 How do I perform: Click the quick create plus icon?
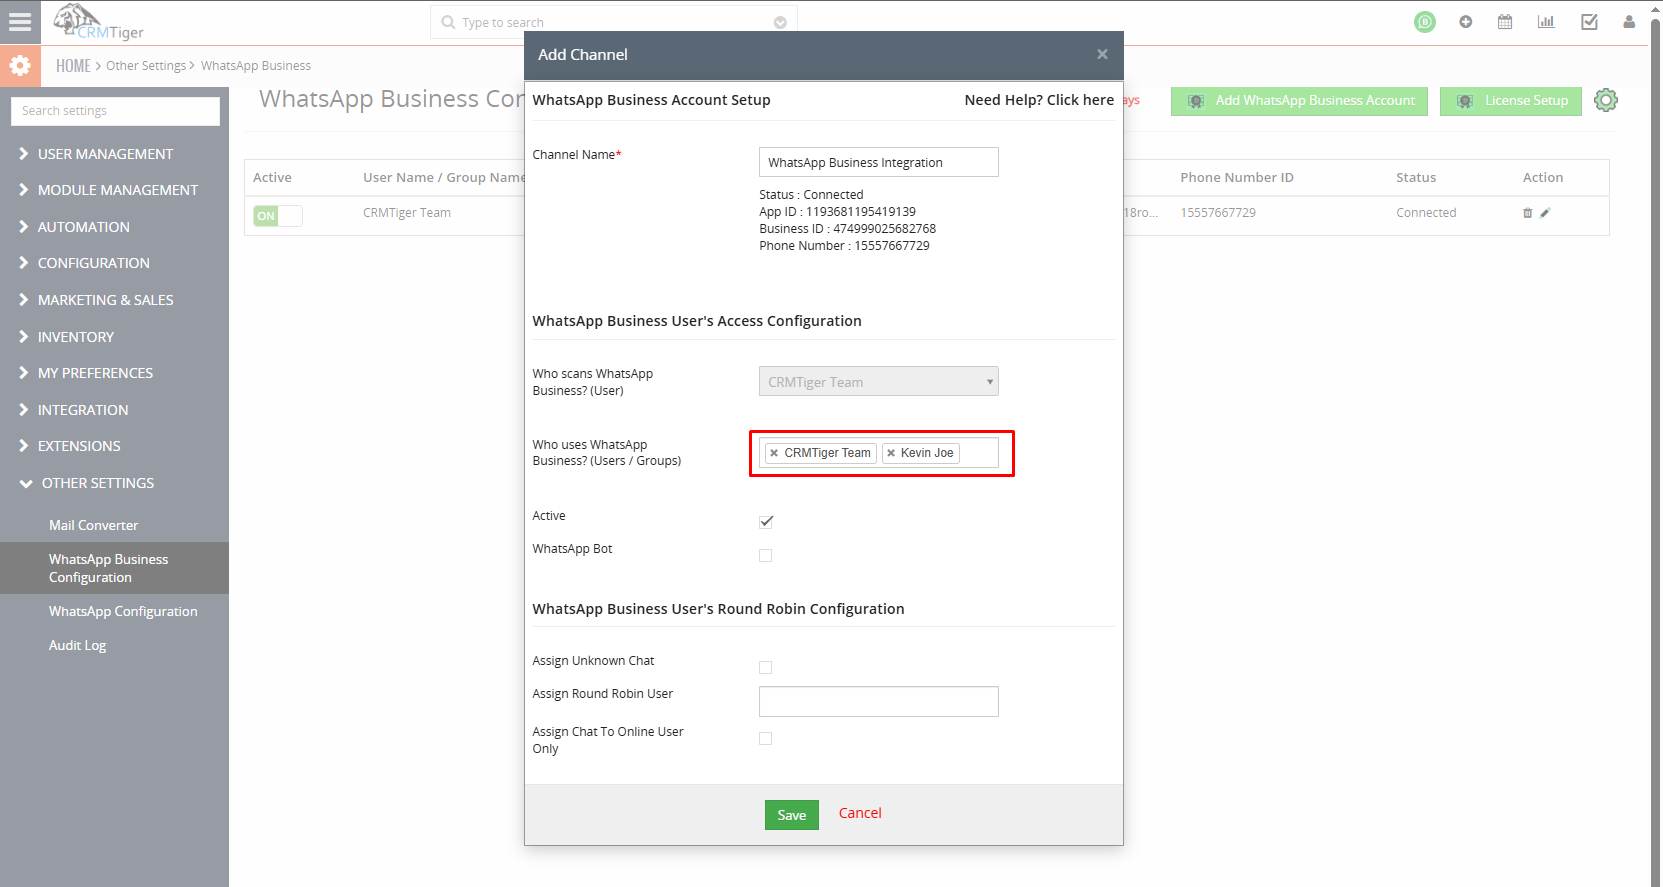pyautogui.click(x=1465, y=22)
